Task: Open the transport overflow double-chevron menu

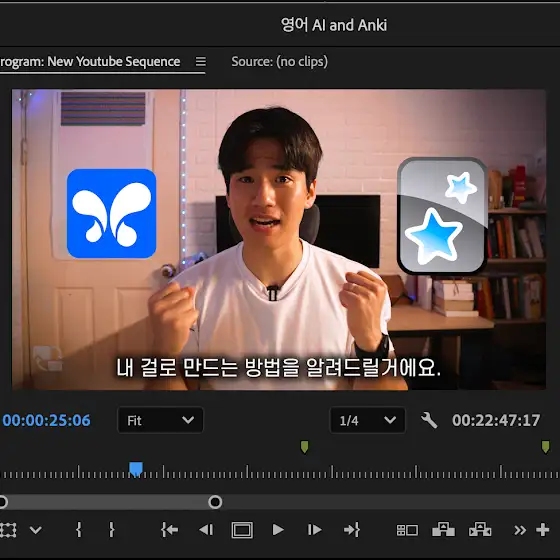Action: pyautogui.click(x=520, y=530)
